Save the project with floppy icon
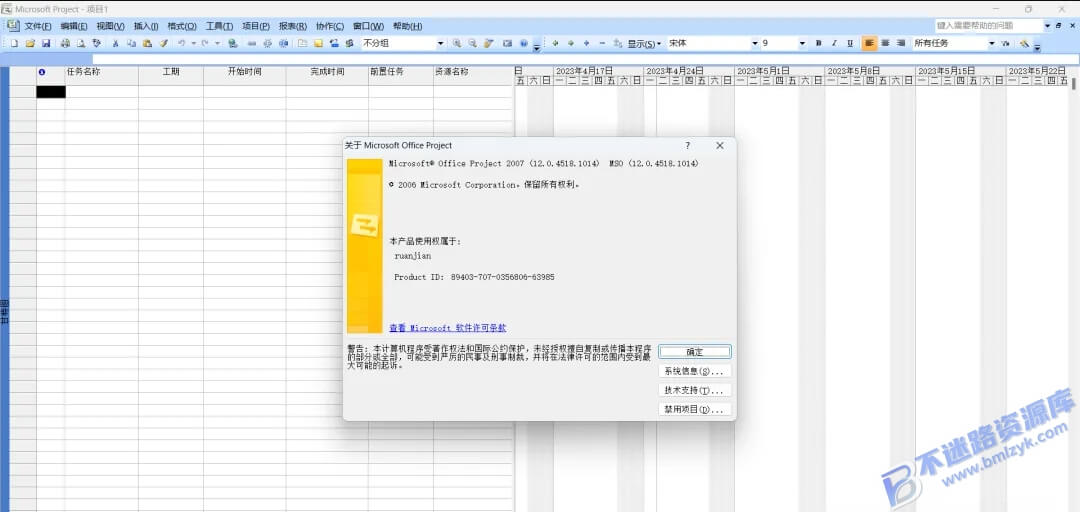 click(46, 43)
